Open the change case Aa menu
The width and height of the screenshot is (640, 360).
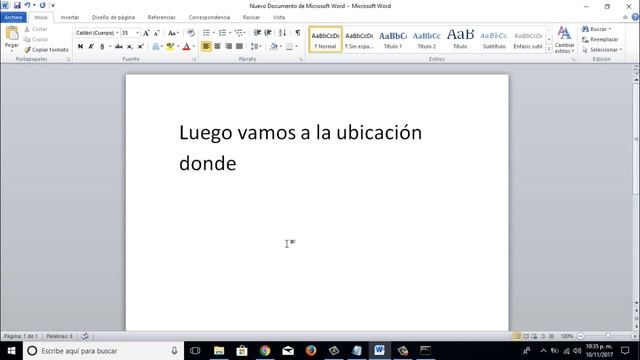(x=173, y=33)
